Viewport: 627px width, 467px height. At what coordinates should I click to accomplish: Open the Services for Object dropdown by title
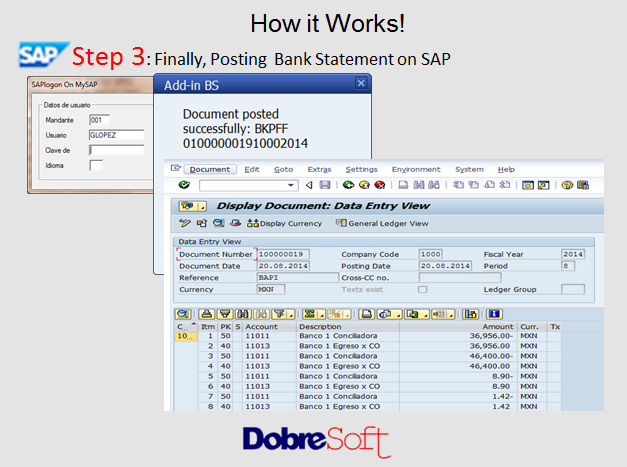tap(192, 206)
